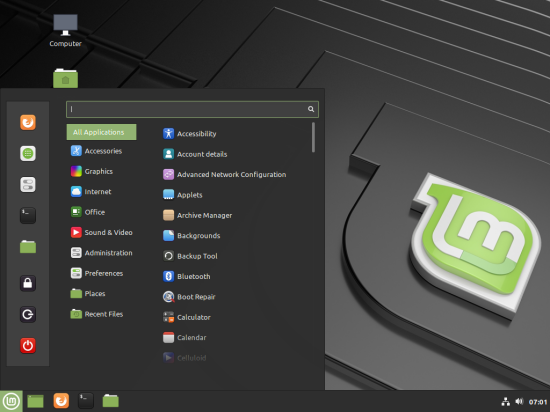Click the volume speaker tray icon

coord(519,401)
